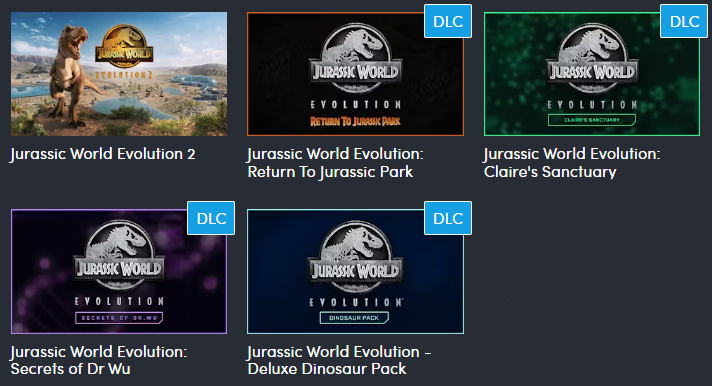712x386 pixels.
Task: Select the Jurassic World Evolution 2 cover thumbnail
Action: (x=119, y=74)
